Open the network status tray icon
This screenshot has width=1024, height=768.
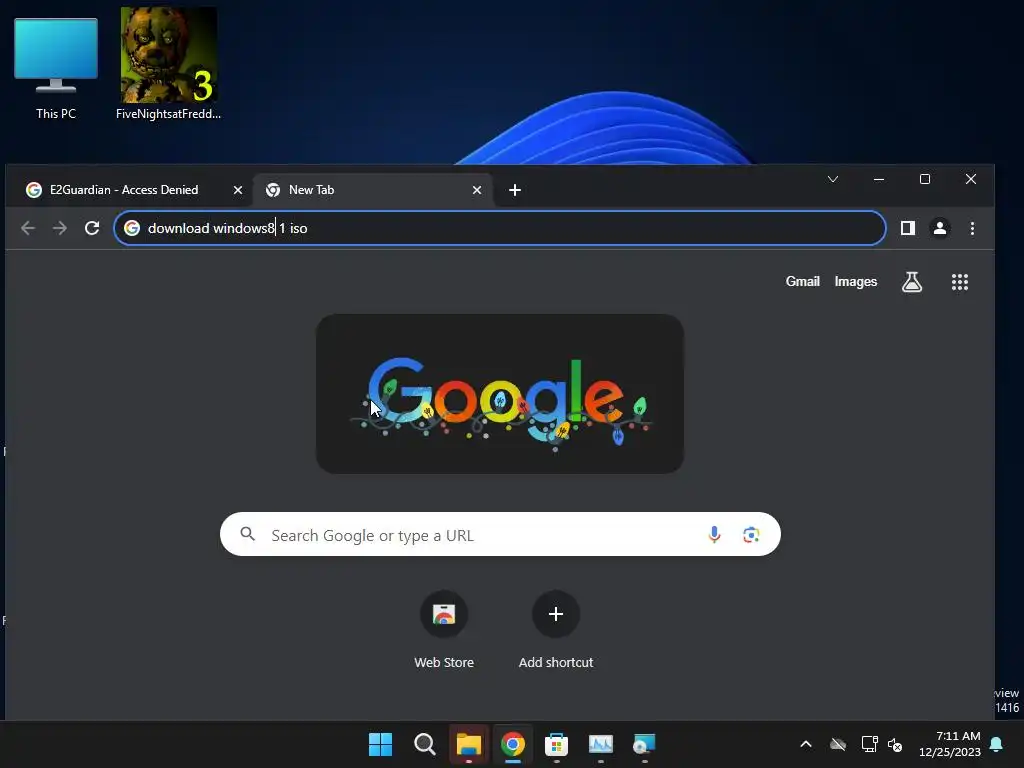click(x=869, y=744)
